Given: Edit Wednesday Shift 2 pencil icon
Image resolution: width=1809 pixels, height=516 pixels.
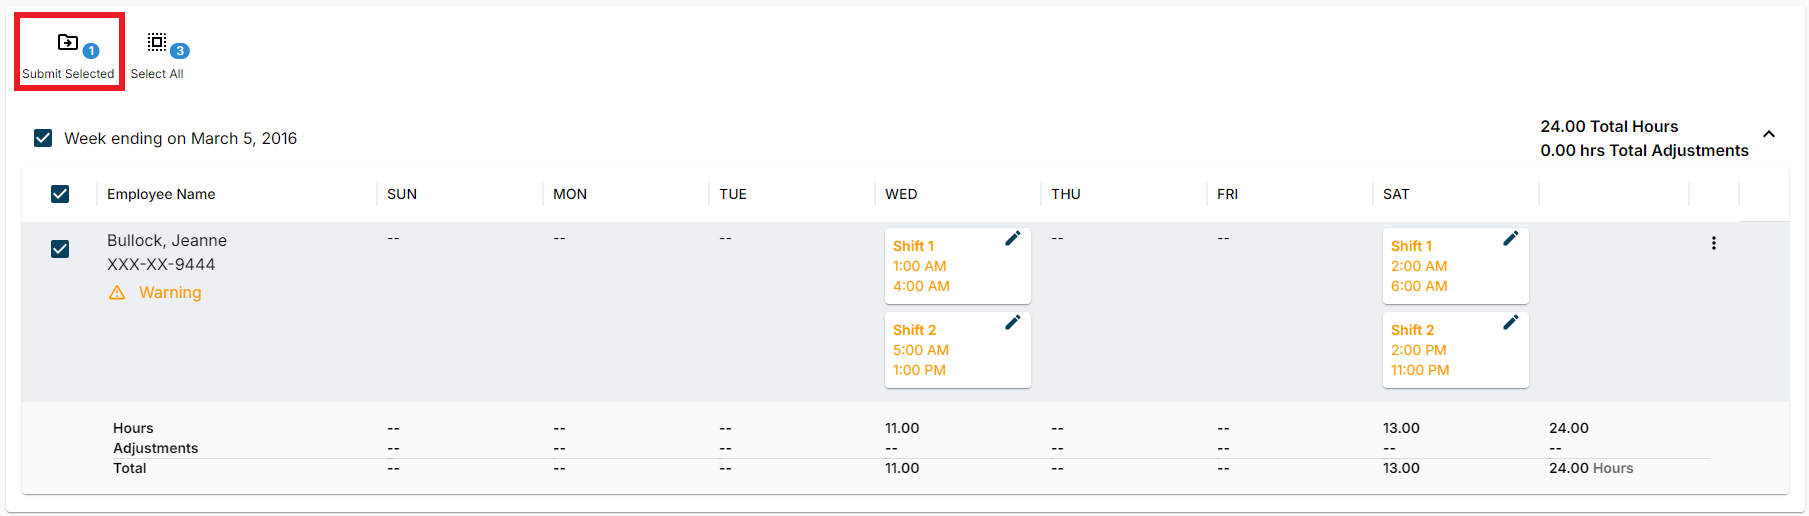Looking at the screenshot, I should 1012,322.
